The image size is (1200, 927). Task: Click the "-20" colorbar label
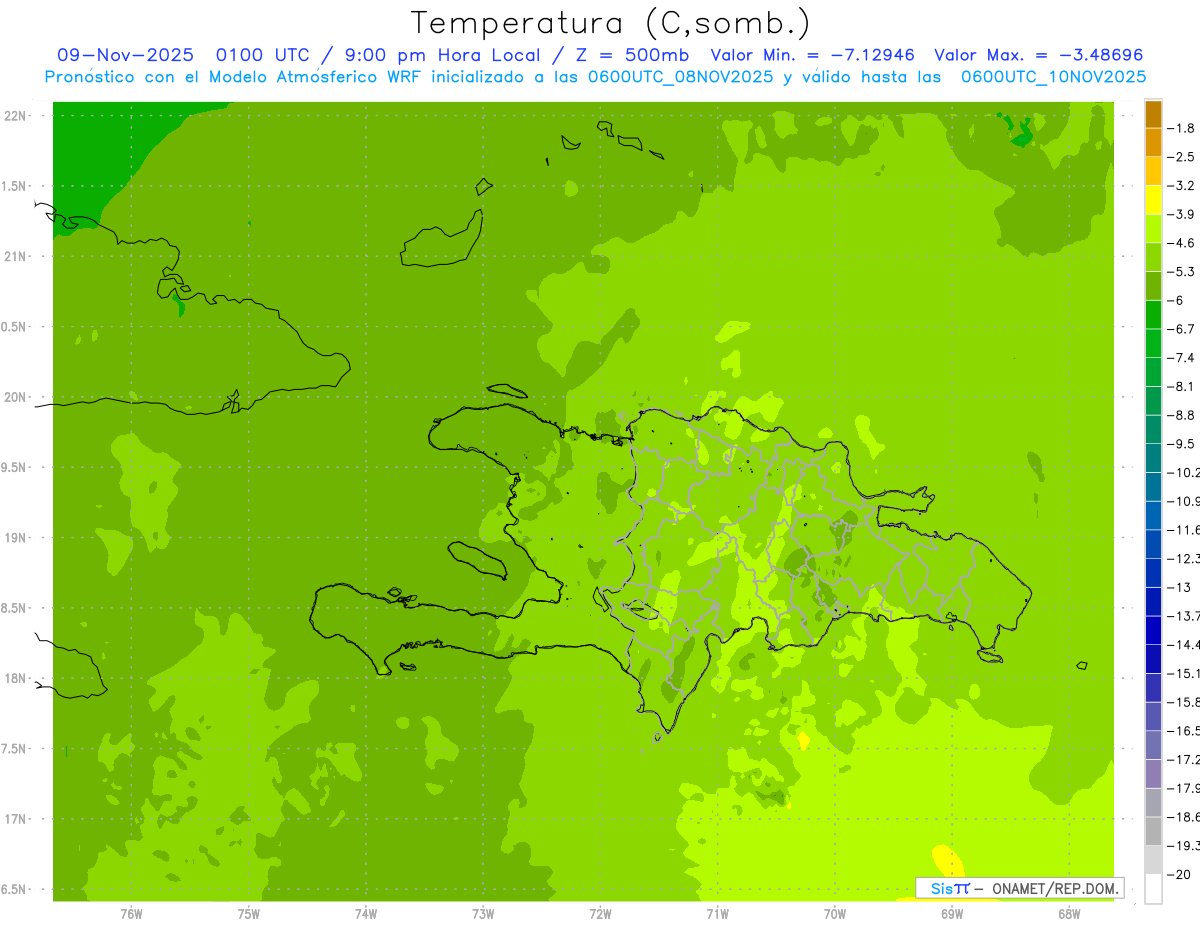(x=1178, y=874)
